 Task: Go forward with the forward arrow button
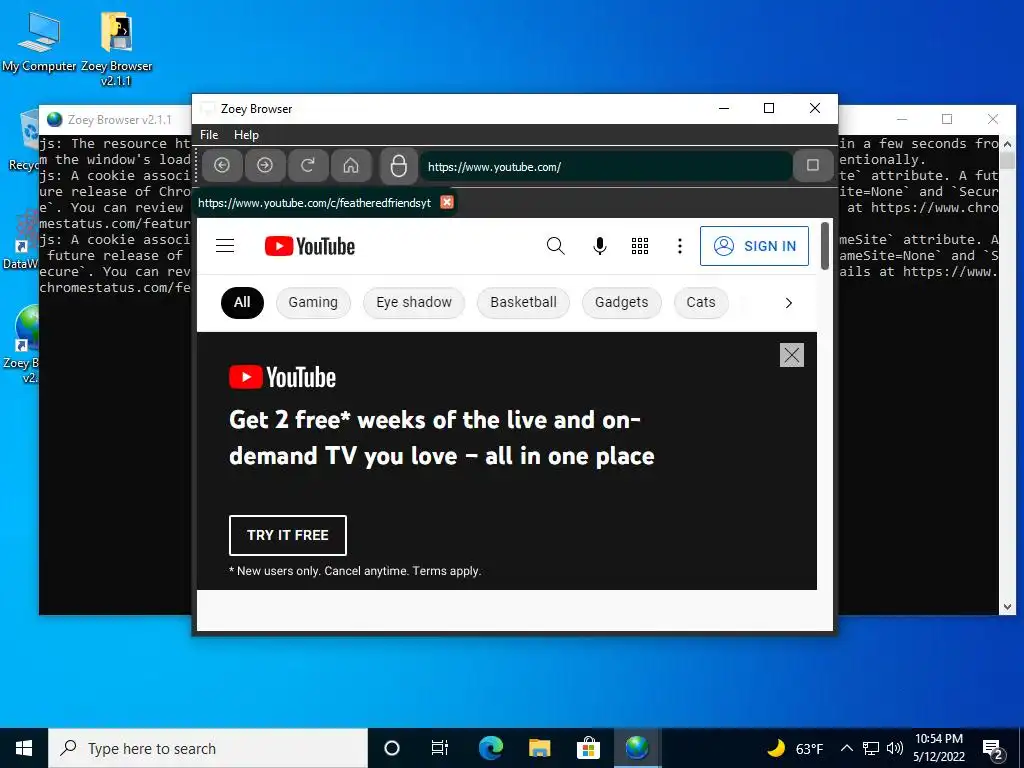pos(264,166)
